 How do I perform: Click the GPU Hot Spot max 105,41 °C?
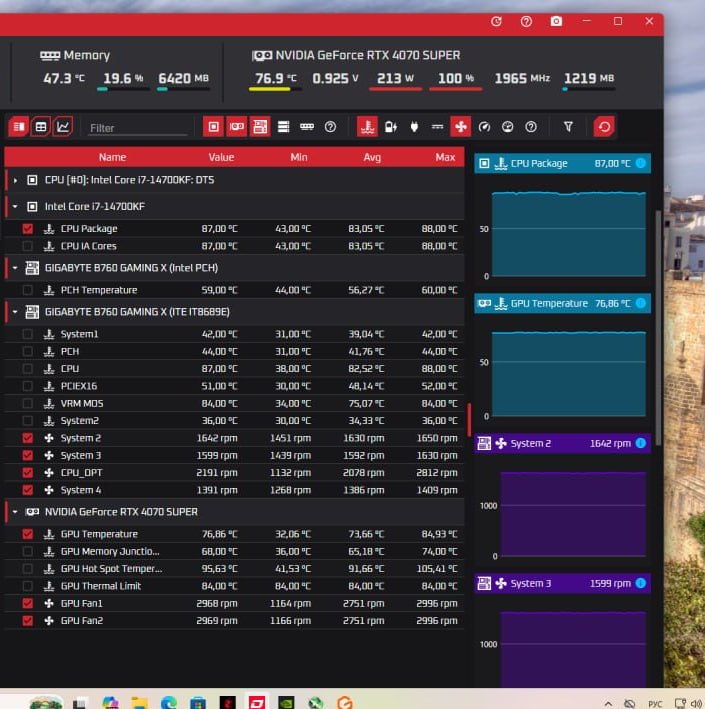(437, 569)
